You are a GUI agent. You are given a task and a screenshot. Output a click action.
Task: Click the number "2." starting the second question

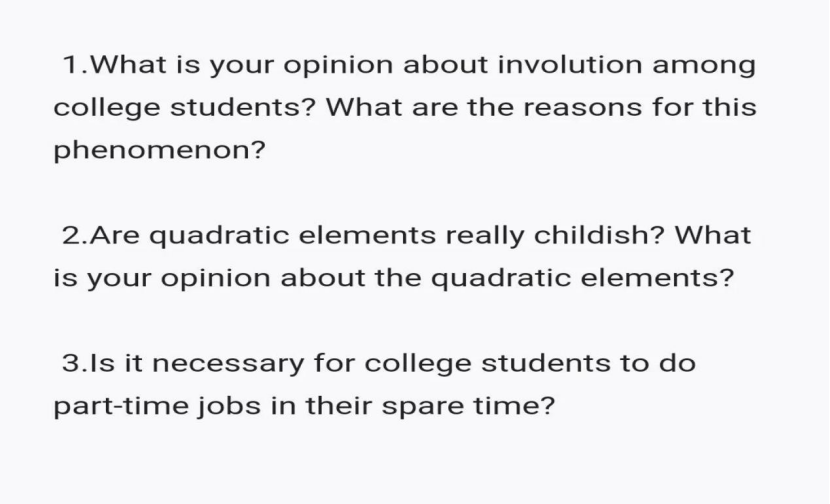coord(76,236)
